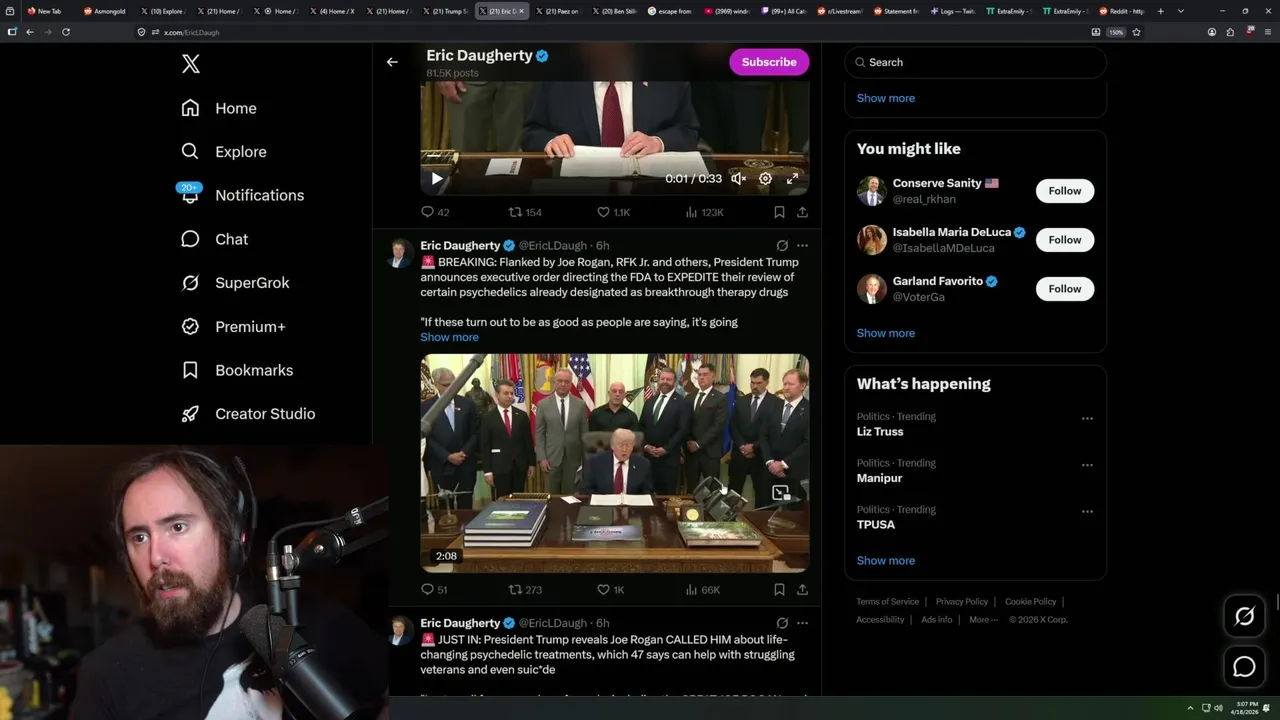Open Terms of Service link
This screenshot has width=1280, height=720.
(x=888, y=602)
